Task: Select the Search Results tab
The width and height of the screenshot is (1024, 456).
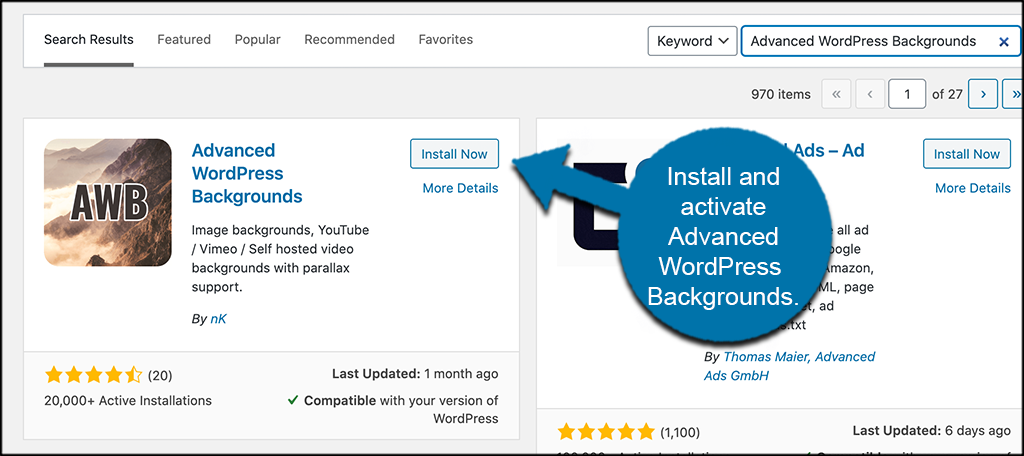Action: coord(89,40)
